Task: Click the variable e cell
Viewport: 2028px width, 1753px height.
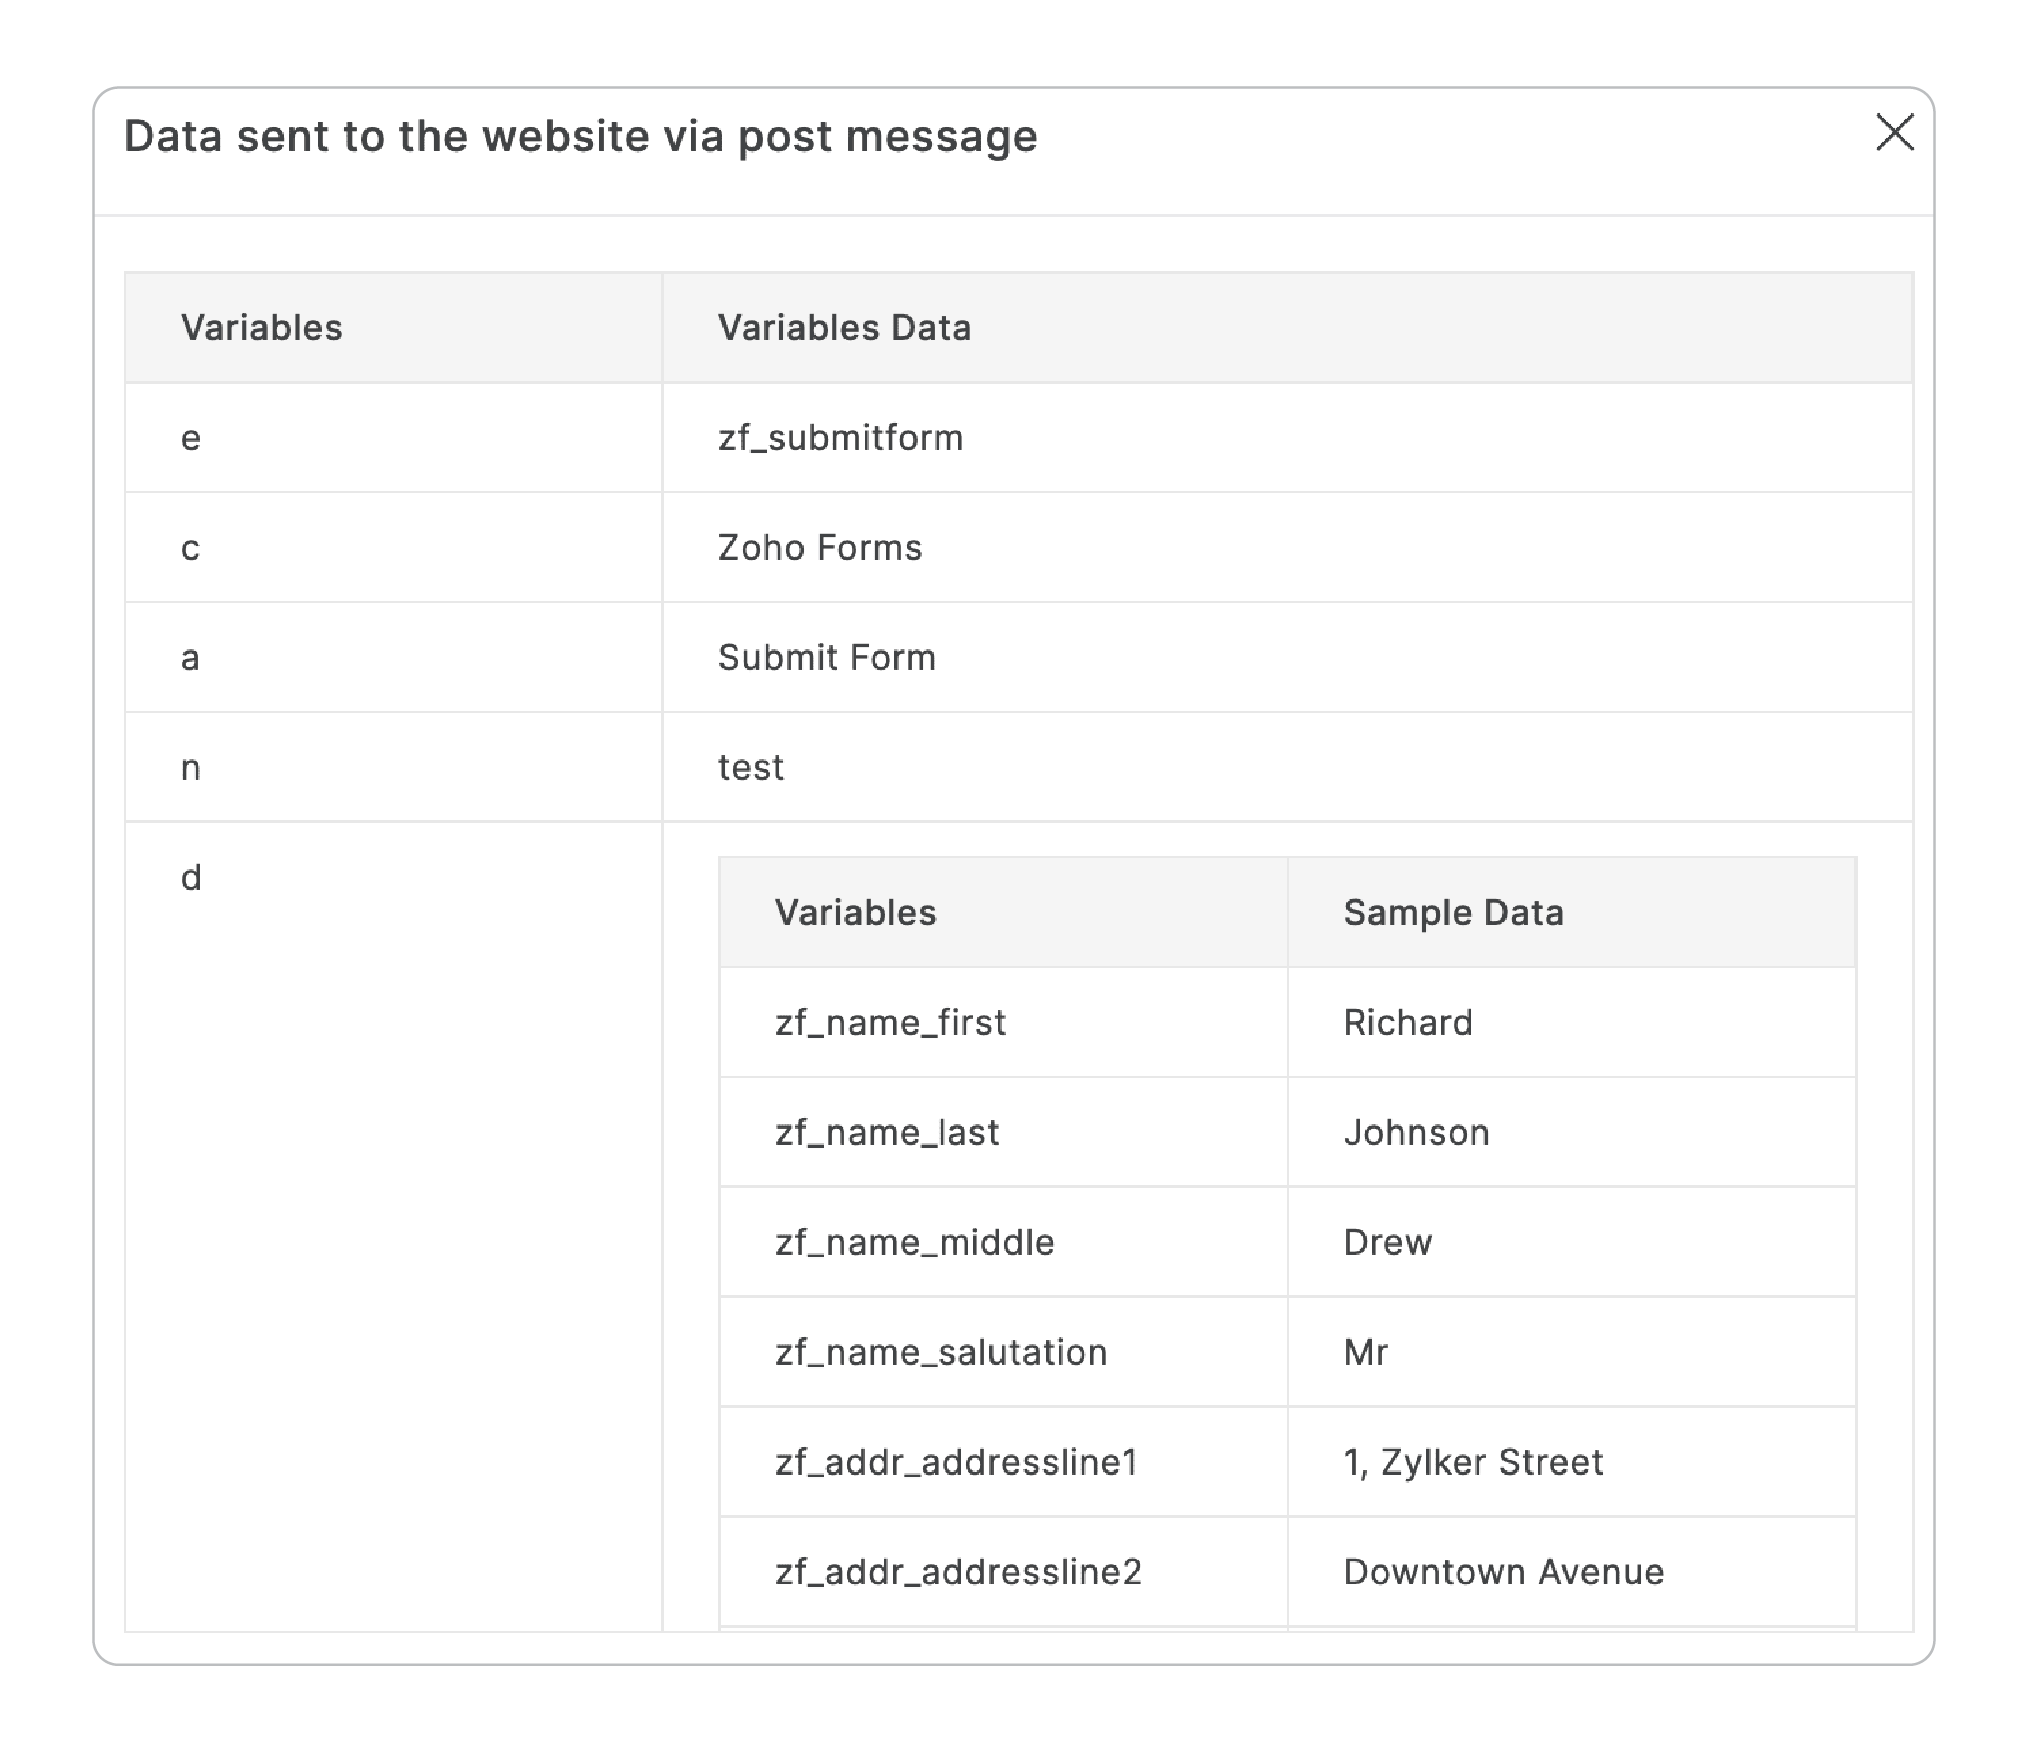Action: [190, 438]
